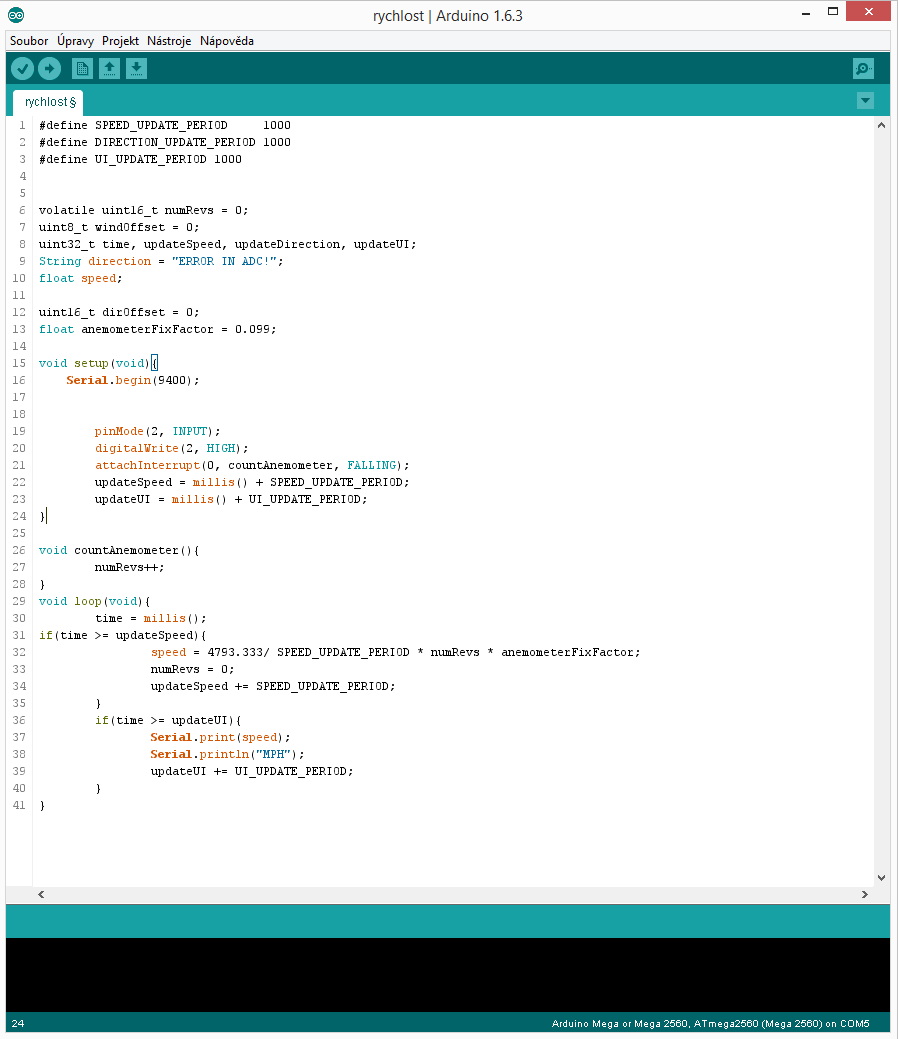Click the vertical scrollbar down arrow
The width and height of the screenshot is (898, 1039).
click(881, 878)
